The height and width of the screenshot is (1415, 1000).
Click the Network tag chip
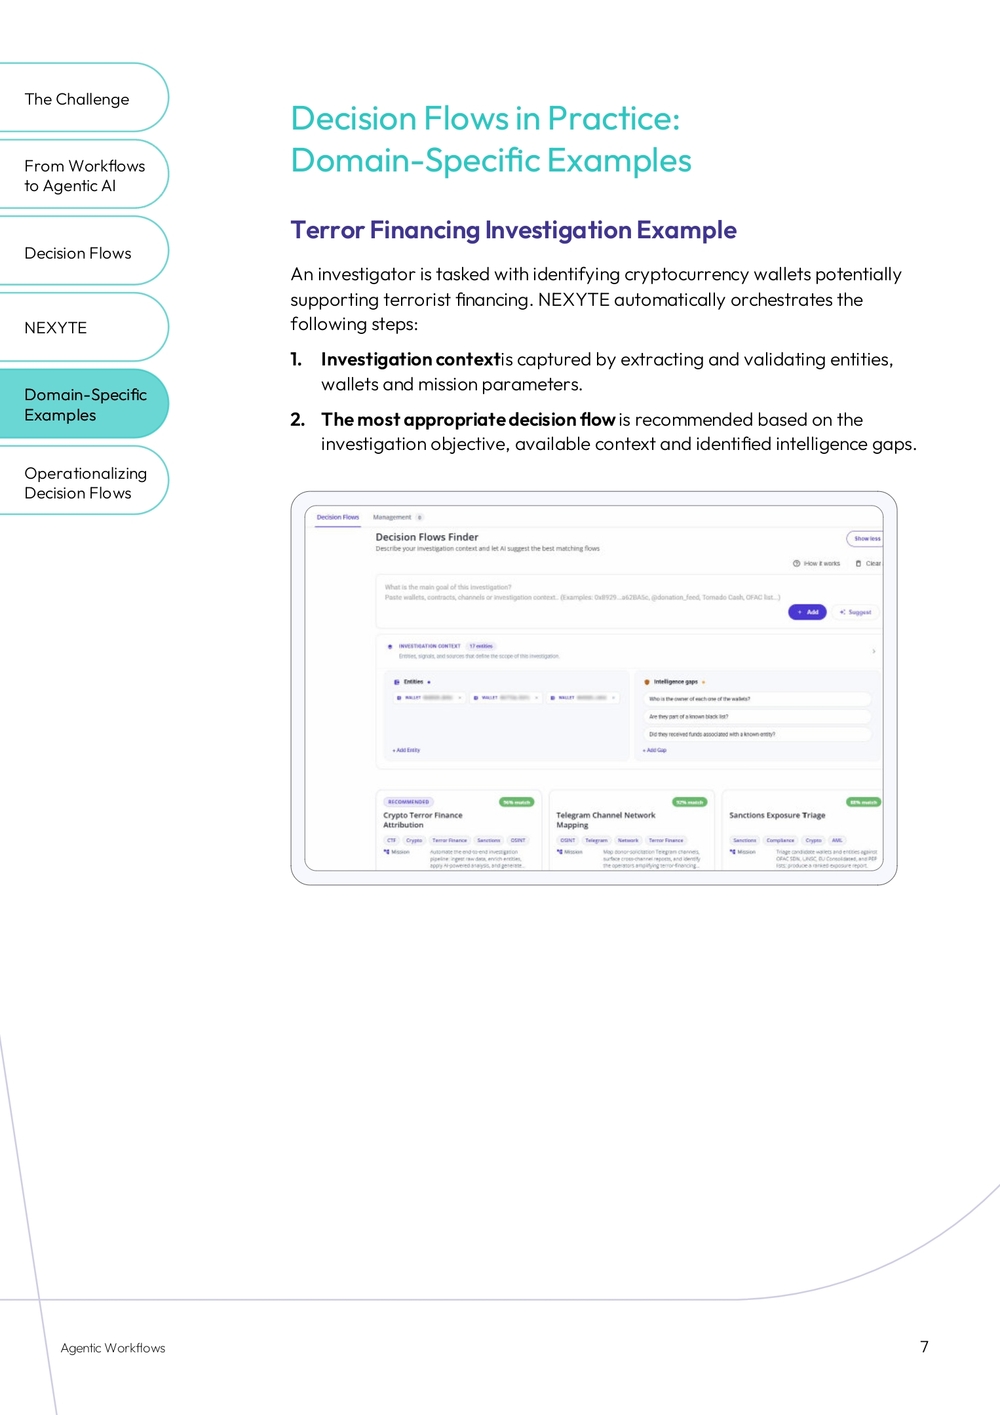[628, 840]
